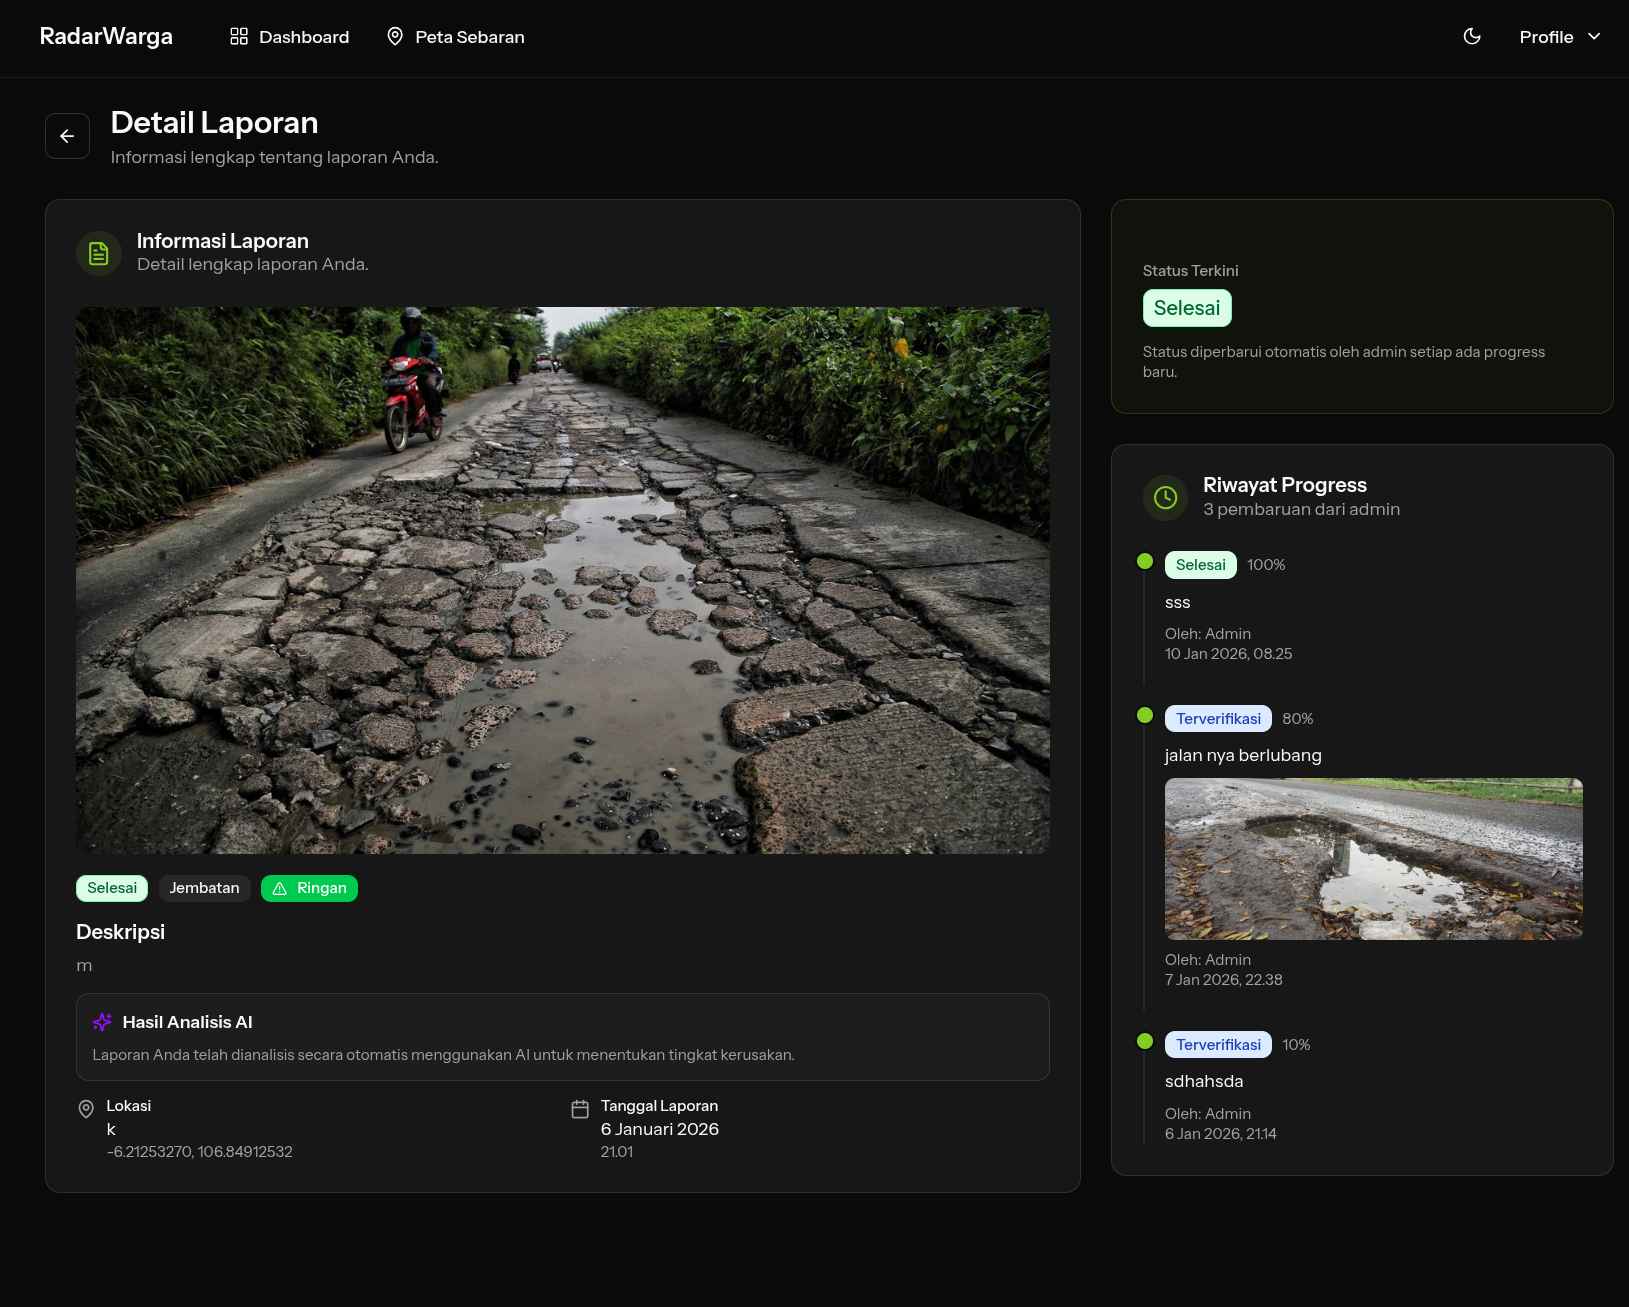The height and width of the screenshot is (1307, 1629).
Task: Click the RadarWarga logo link
Action: tap(106, 36)
